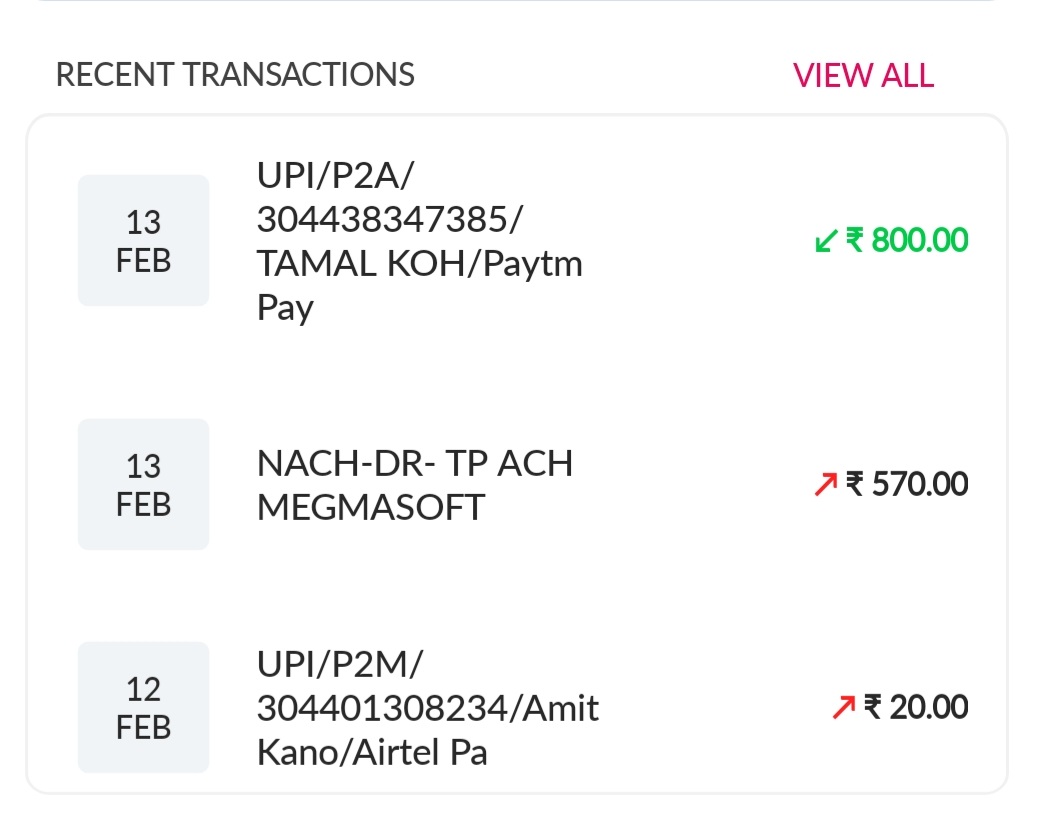The height and width of the screenshot is (823, 1057).
Task: Select the ₹ 800.00 credited amount
Action: 908,241
